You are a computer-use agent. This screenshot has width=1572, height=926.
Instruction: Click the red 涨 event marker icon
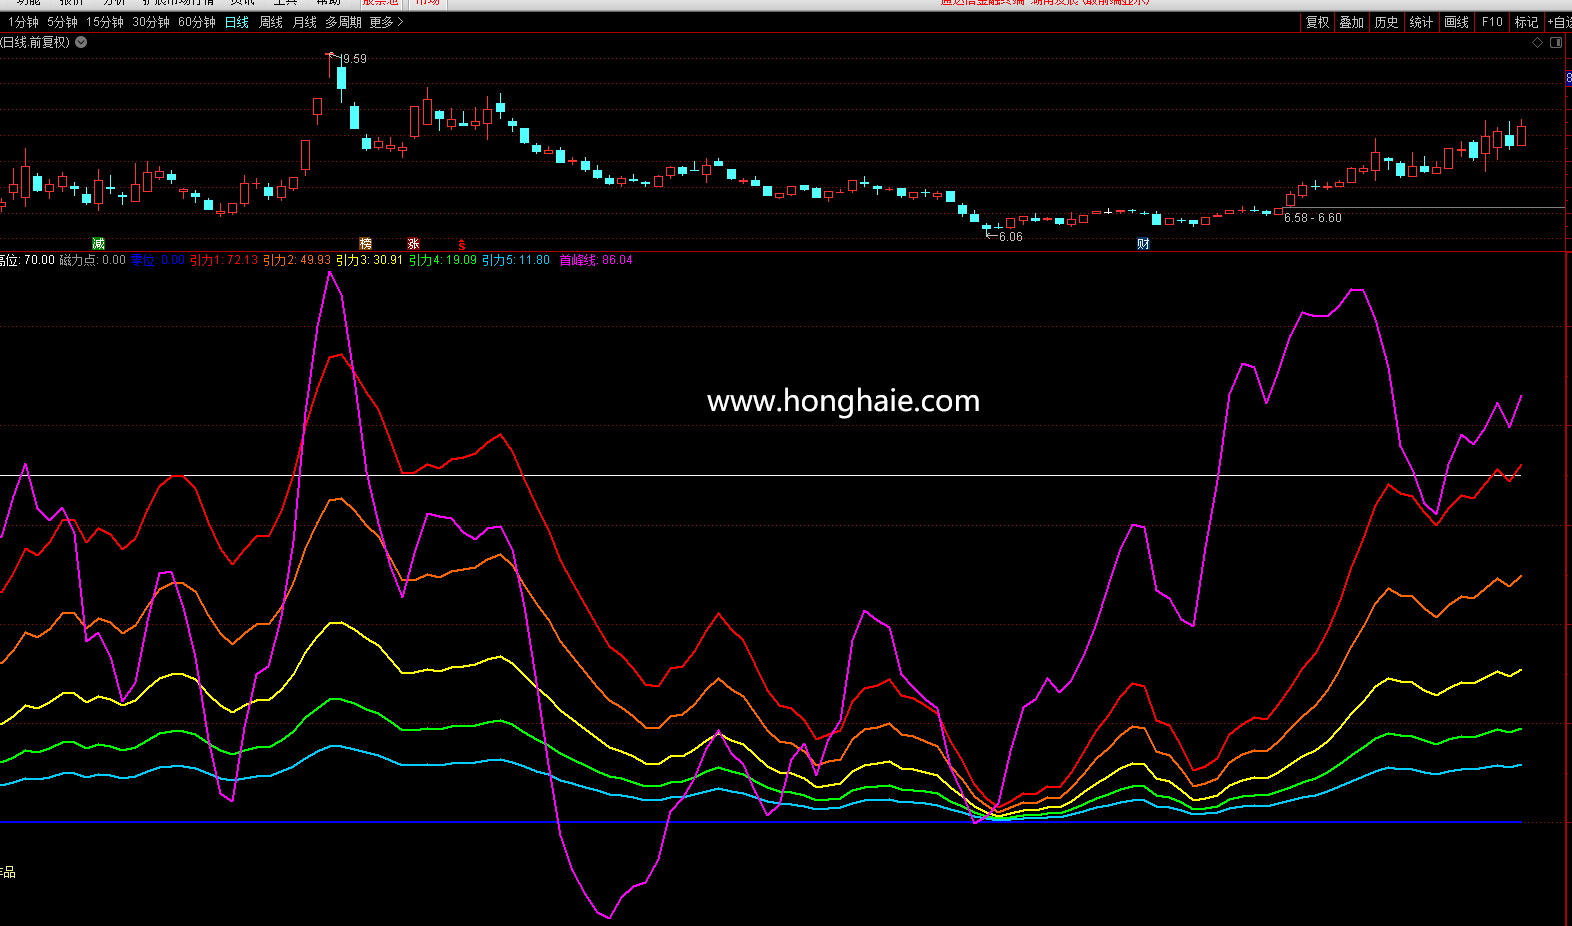(414, 244)
